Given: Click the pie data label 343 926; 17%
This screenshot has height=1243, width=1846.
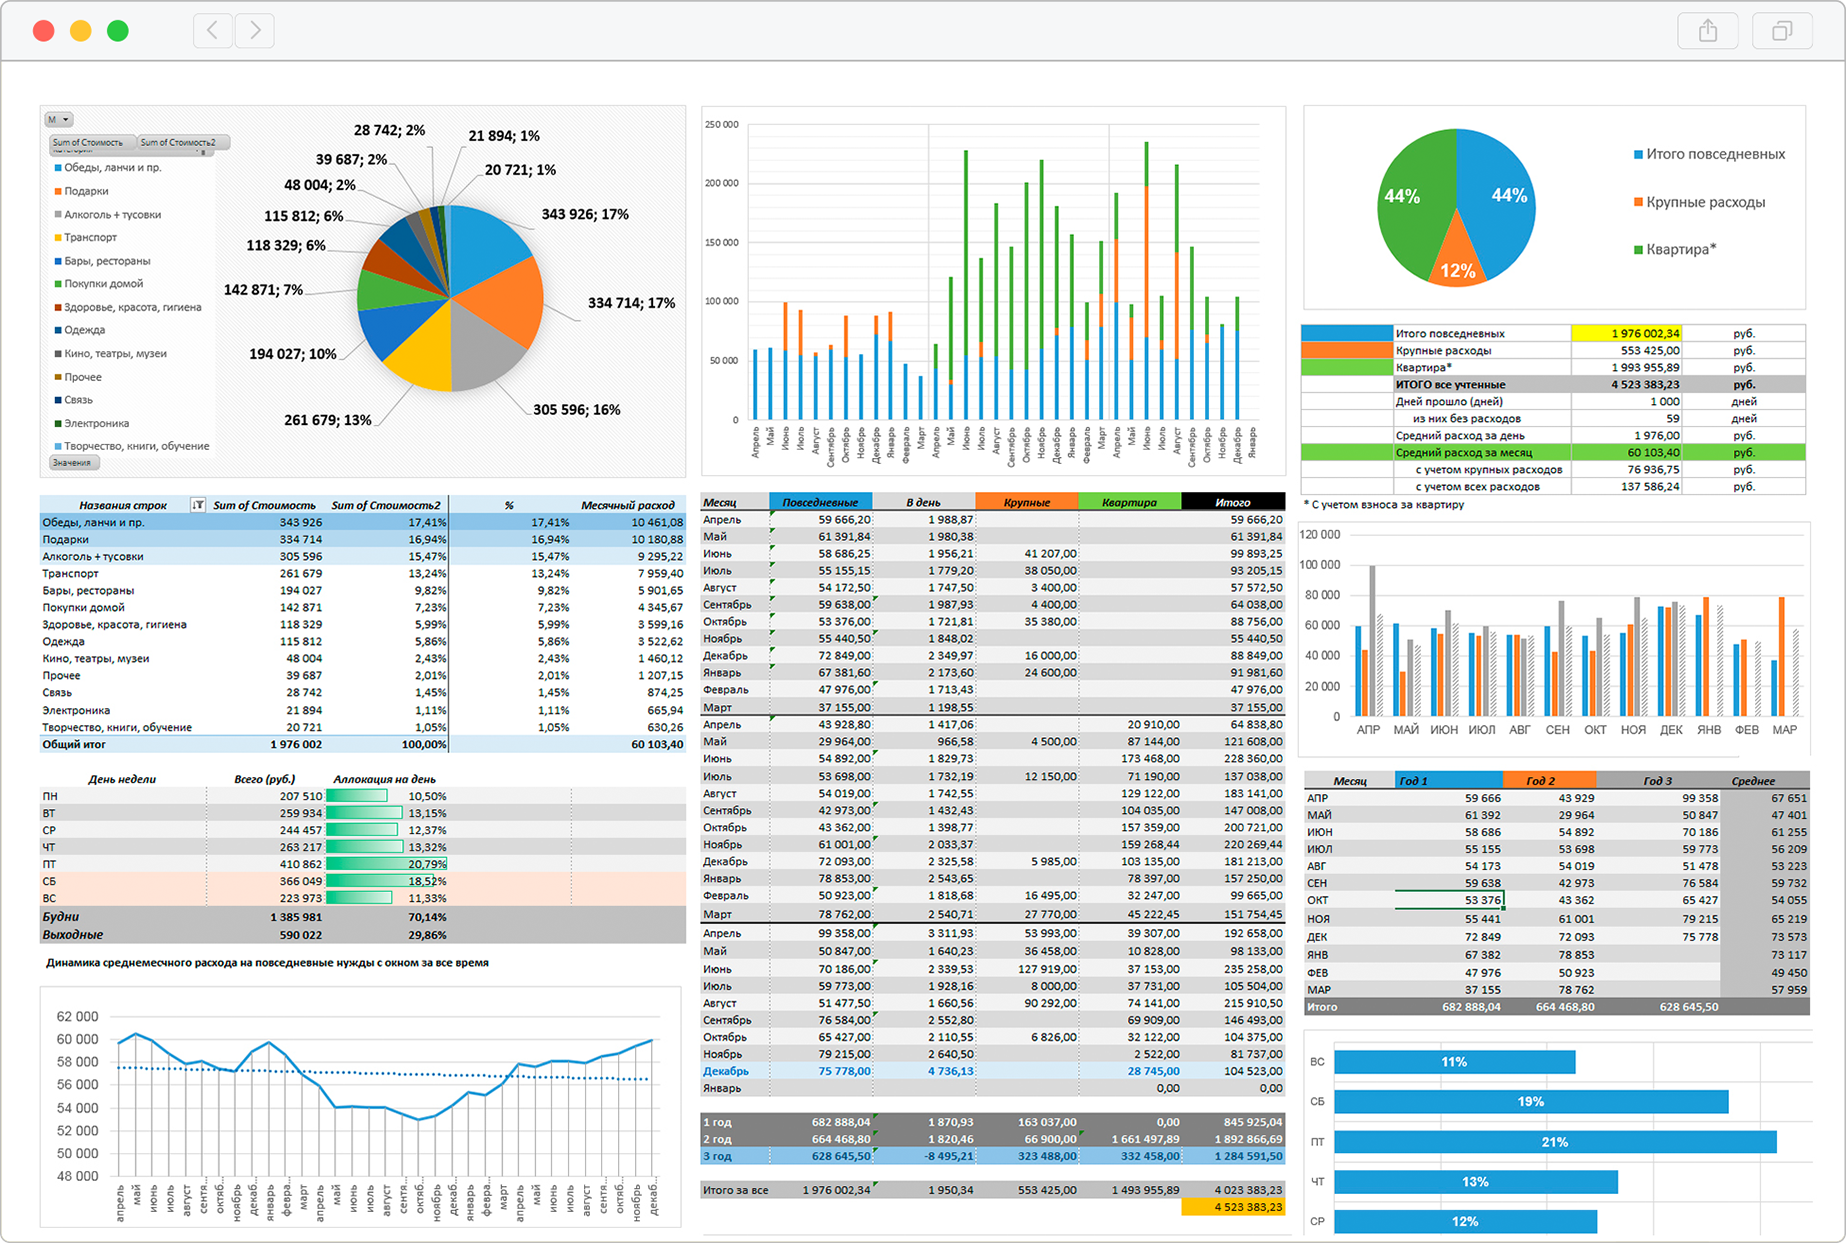Looking at the screenshot, I should (x=585, y=214).
